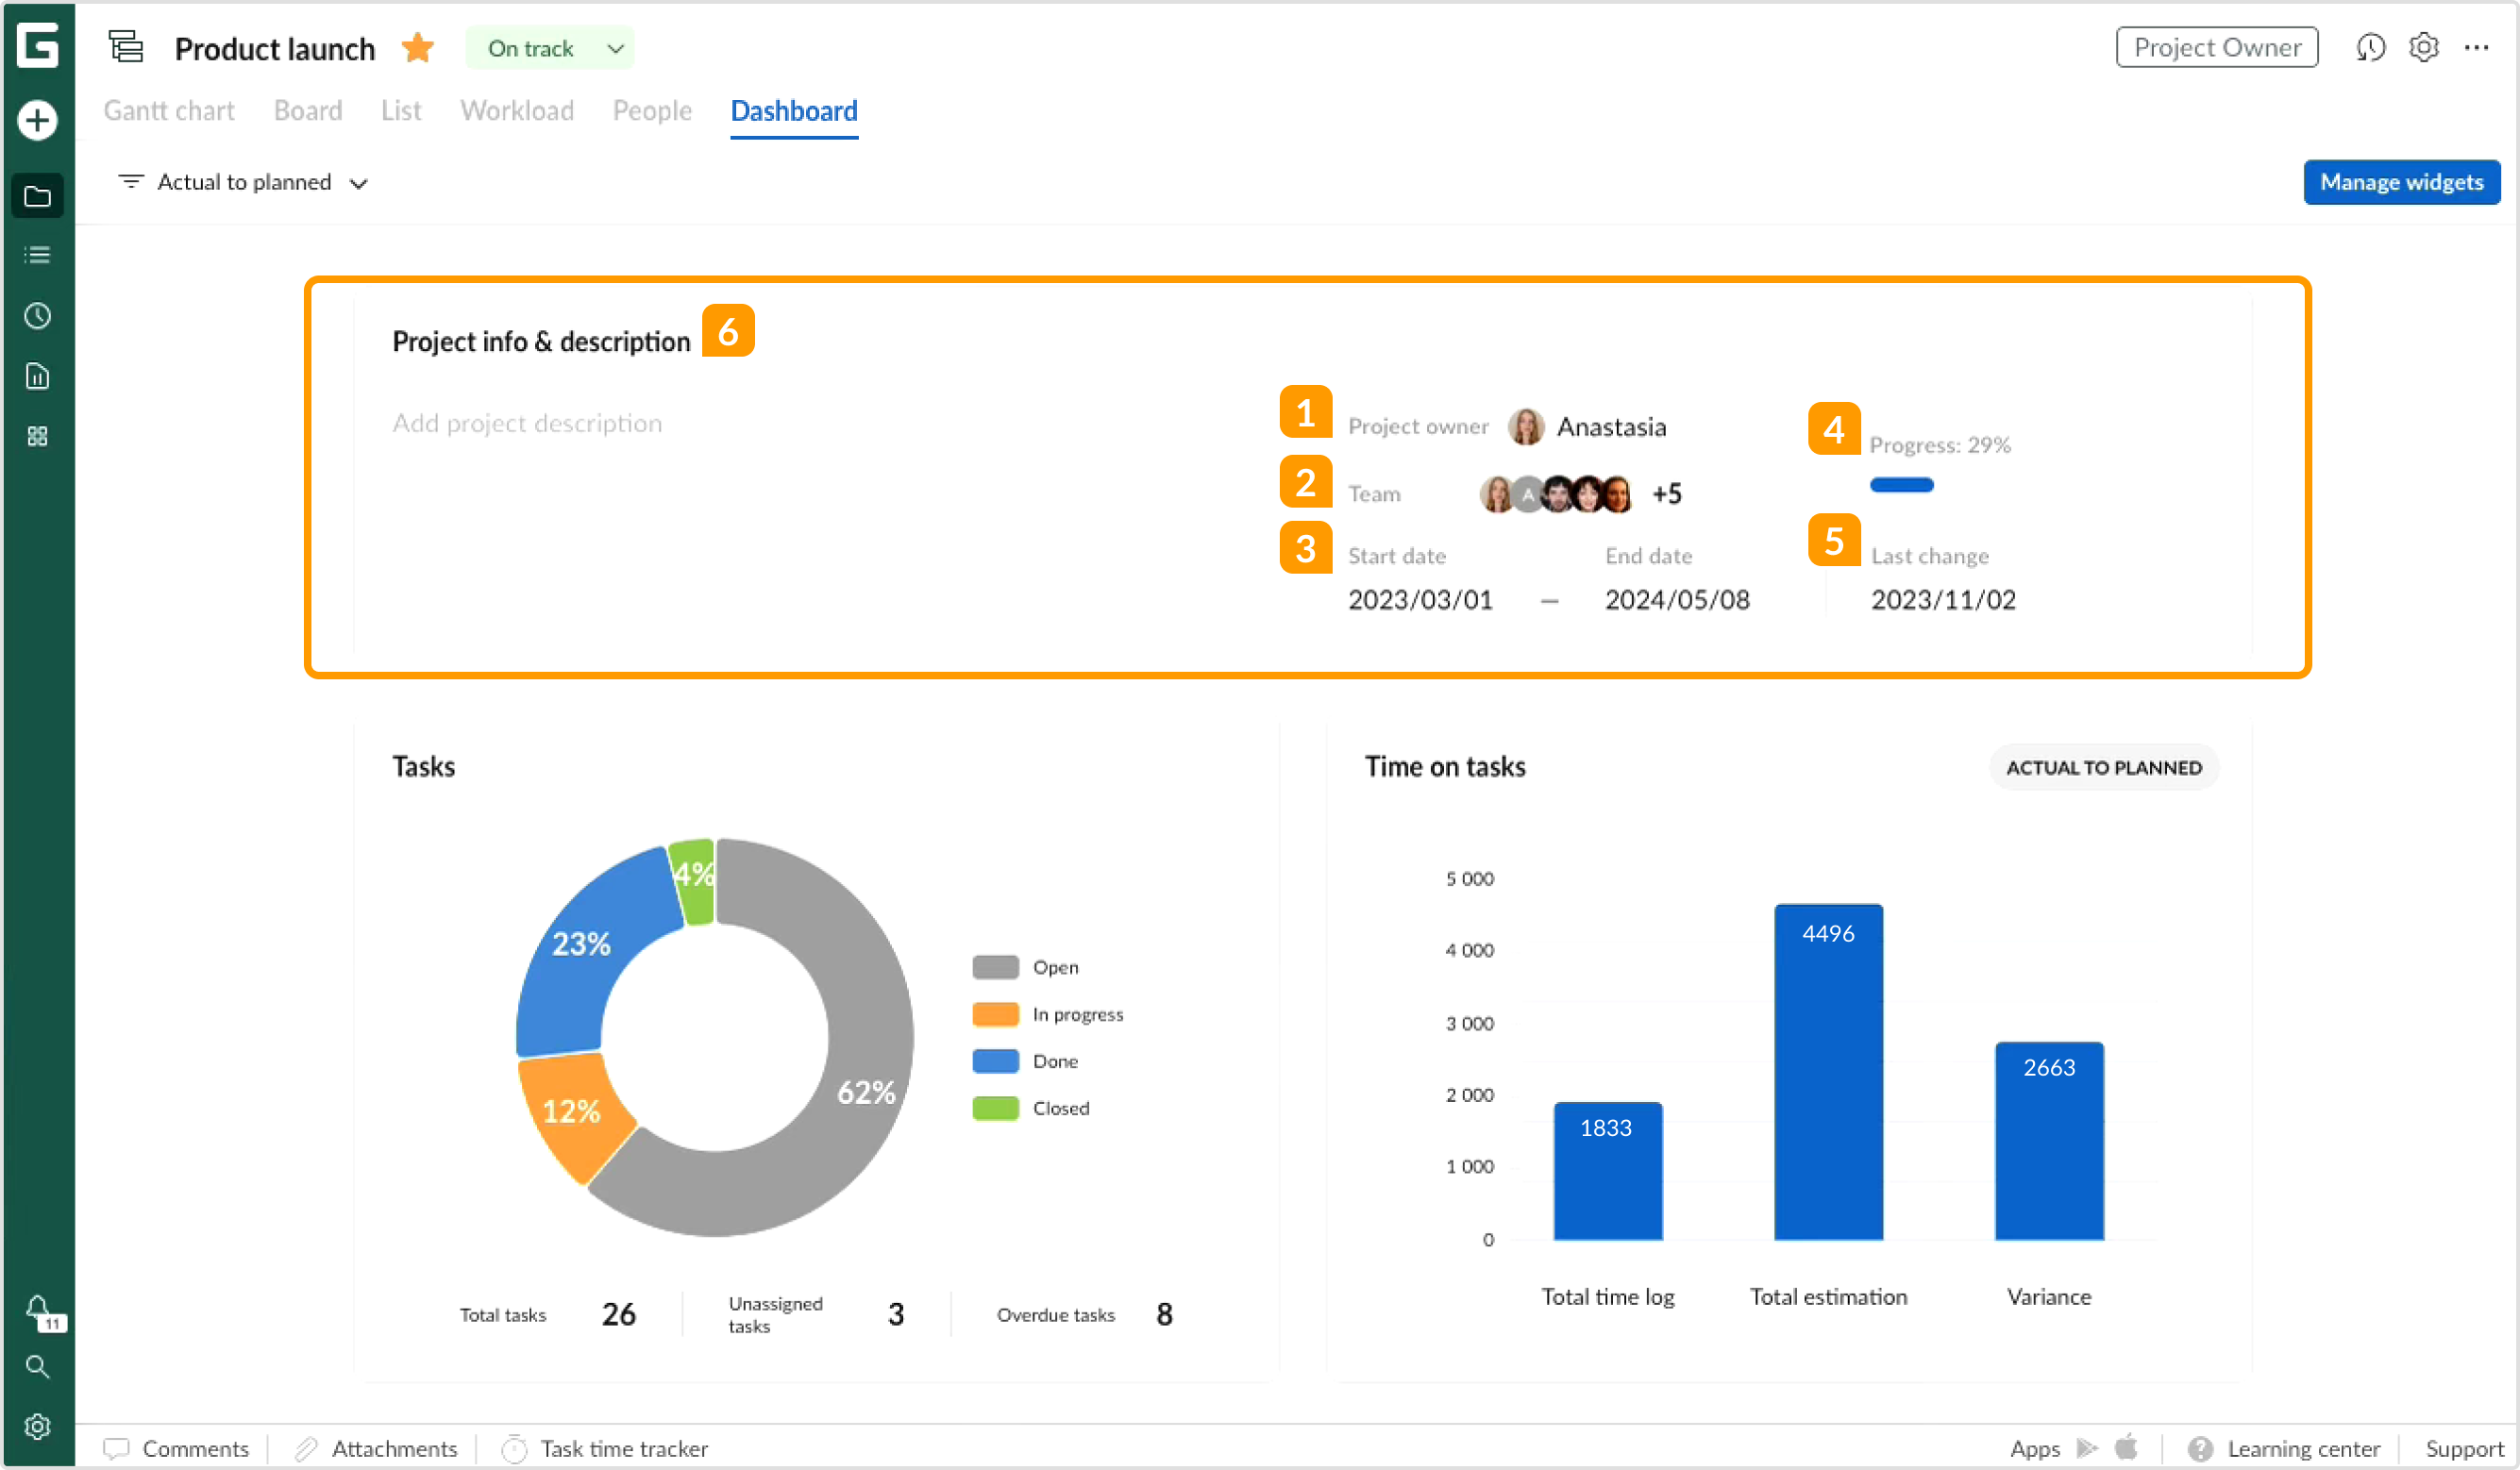
Task: Switch to the Gantt chart tab
Action: pyautogui.click(x=168, y=110)
